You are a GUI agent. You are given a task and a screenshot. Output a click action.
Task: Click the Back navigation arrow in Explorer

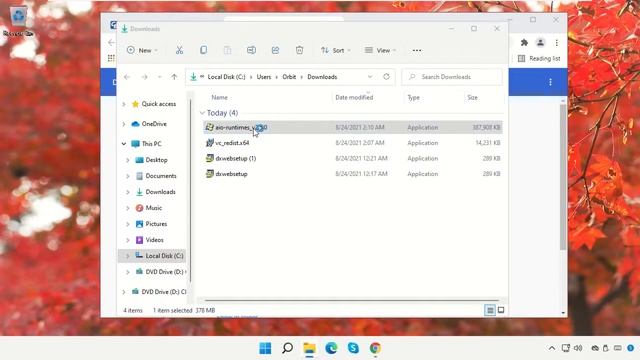pos(127,77)
